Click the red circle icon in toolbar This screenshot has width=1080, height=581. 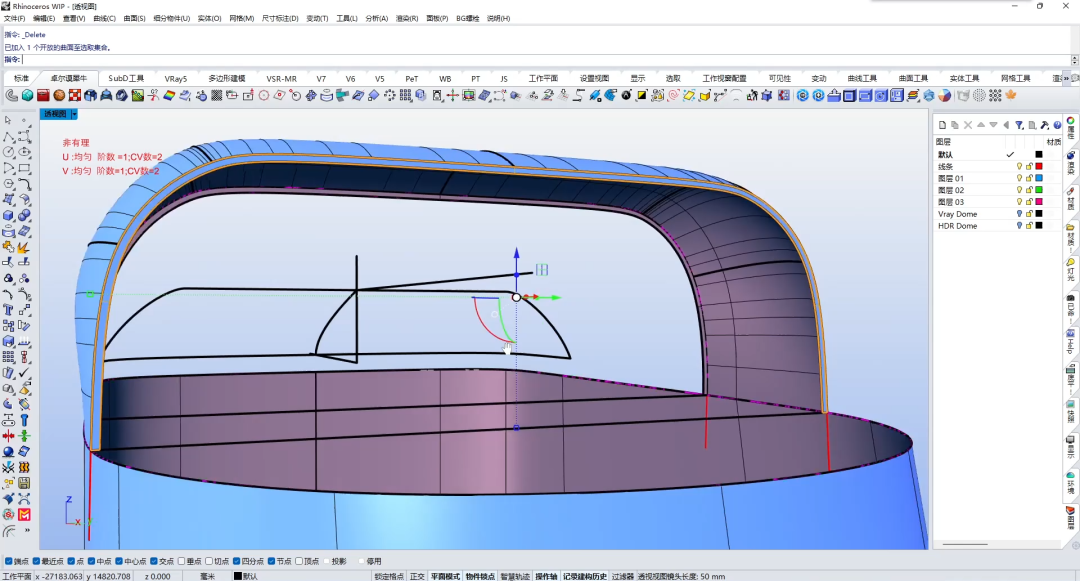(x=264, y=96)
